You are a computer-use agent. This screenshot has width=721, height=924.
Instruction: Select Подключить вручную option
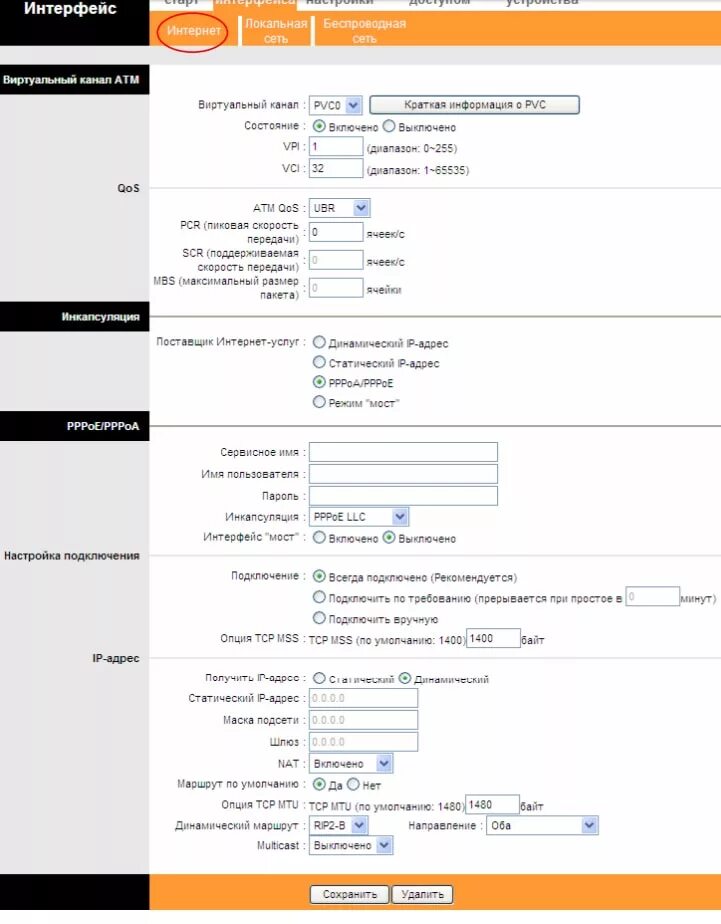319,618
